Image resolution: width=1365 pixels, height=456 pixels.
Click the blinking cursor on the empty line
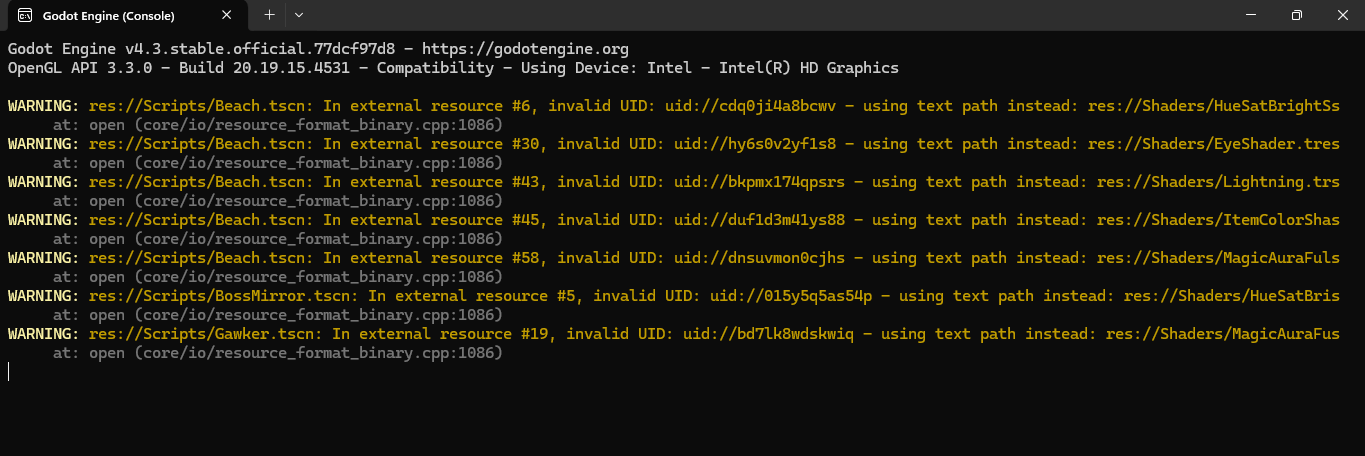(x=9, y=372)
